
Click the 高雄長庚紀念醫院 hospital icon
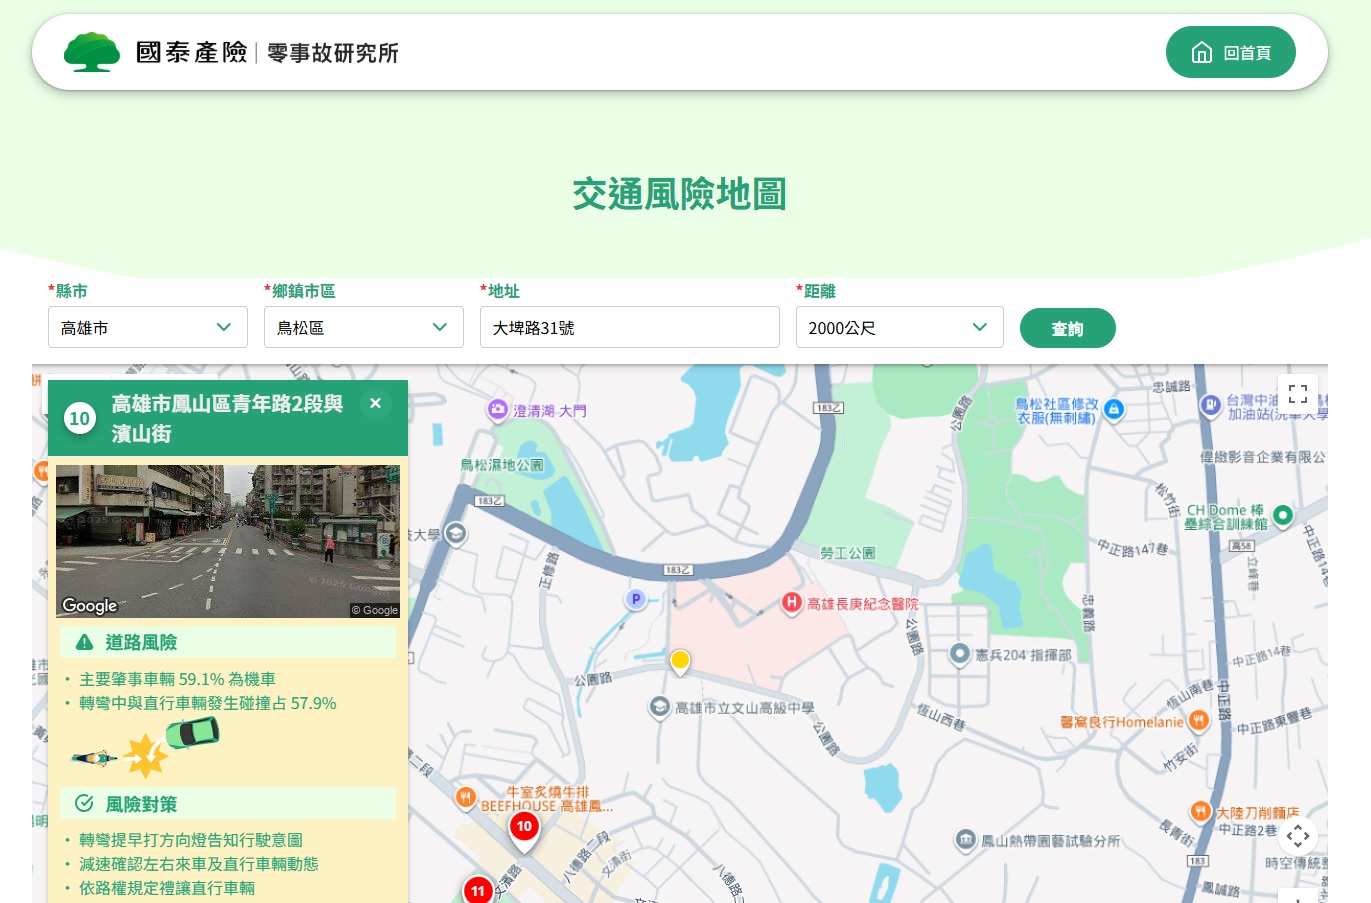tap(791, 602)
